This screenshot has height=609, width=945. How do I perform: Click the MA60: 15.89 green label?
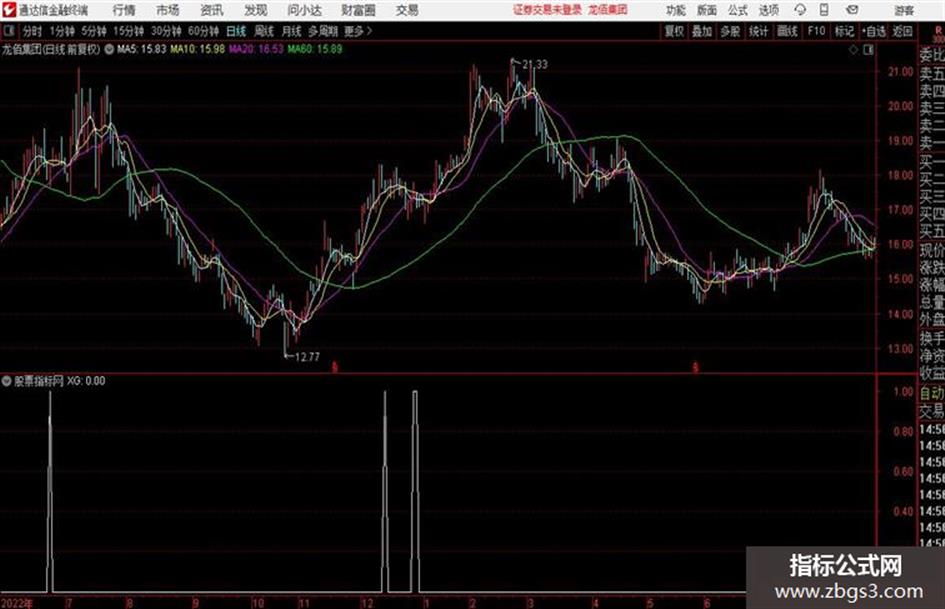(x=315, y=49)
